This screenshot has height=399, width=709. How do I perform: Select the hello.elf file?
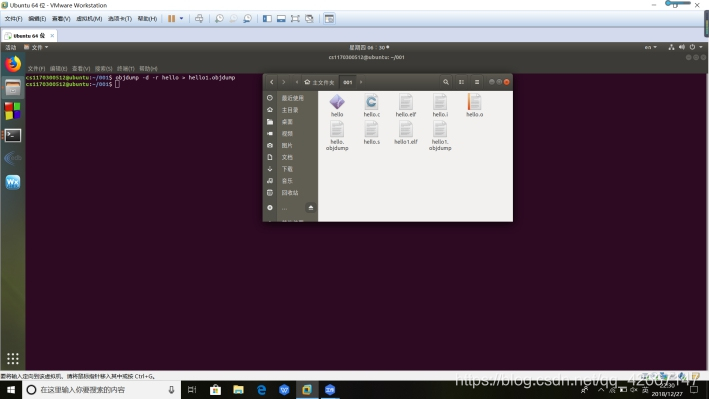click(406, 106)
